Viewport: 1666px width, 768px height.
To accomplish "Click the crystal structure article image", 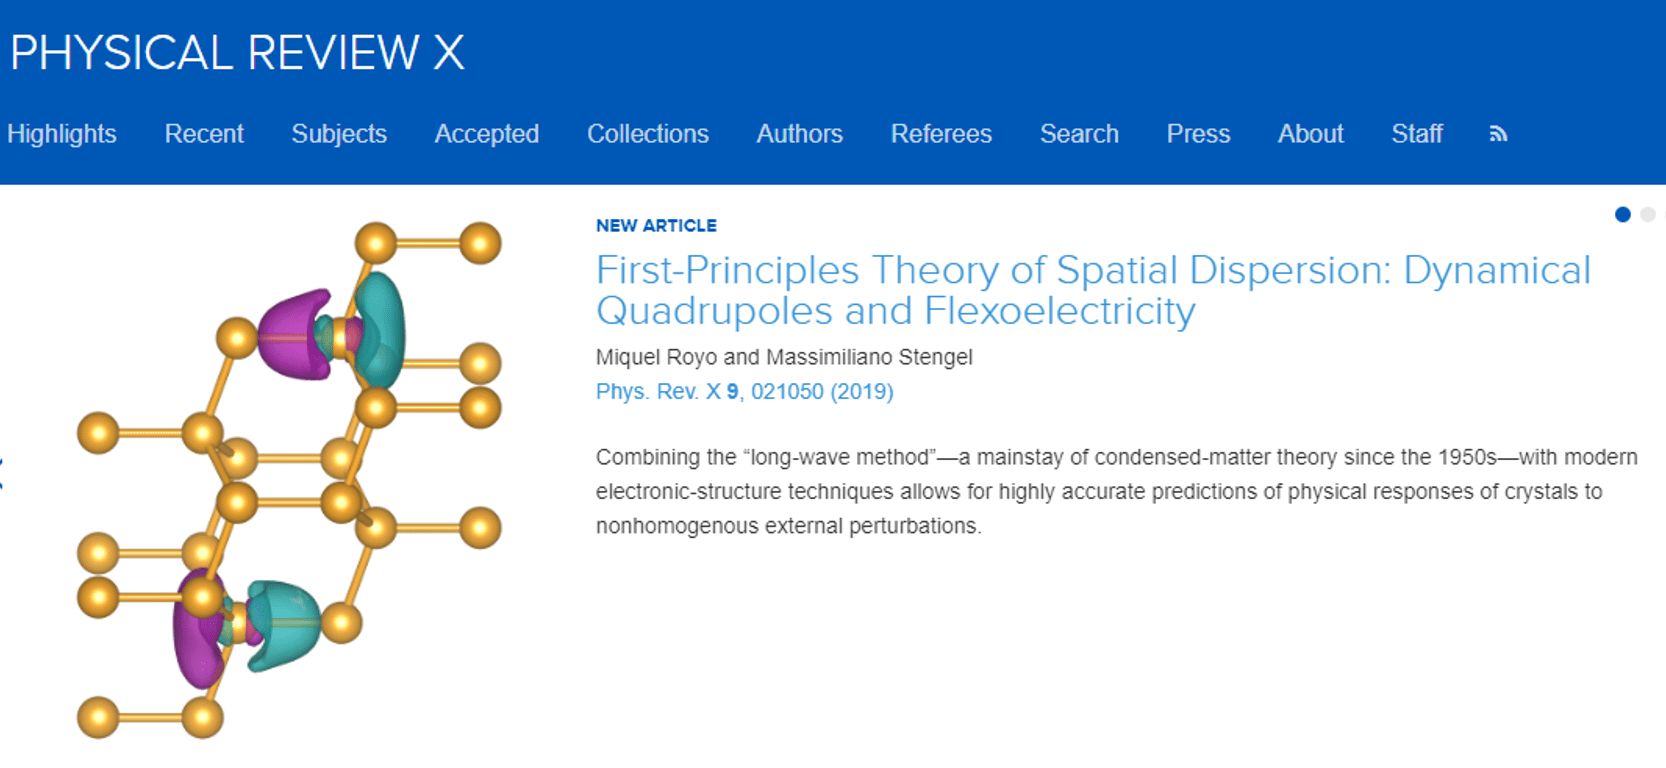I will pyautogui.click(x=289, y=480).
